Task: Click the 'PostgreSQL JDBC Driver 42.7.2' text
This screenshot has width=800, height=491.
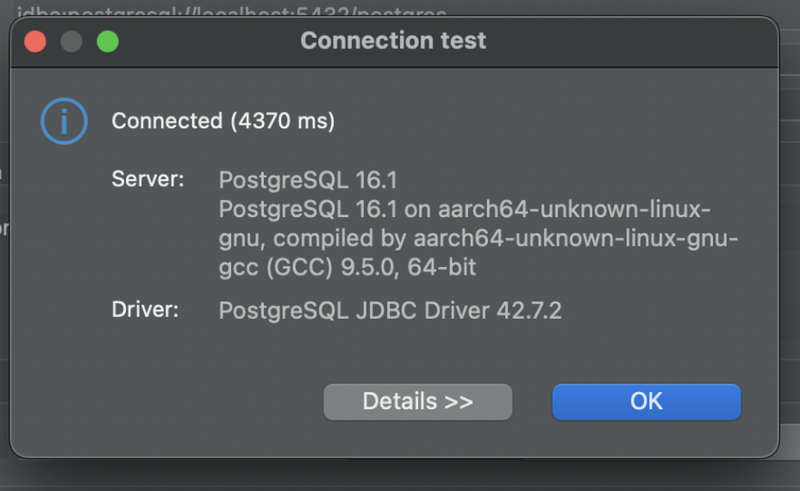Action: coord(390,310)
